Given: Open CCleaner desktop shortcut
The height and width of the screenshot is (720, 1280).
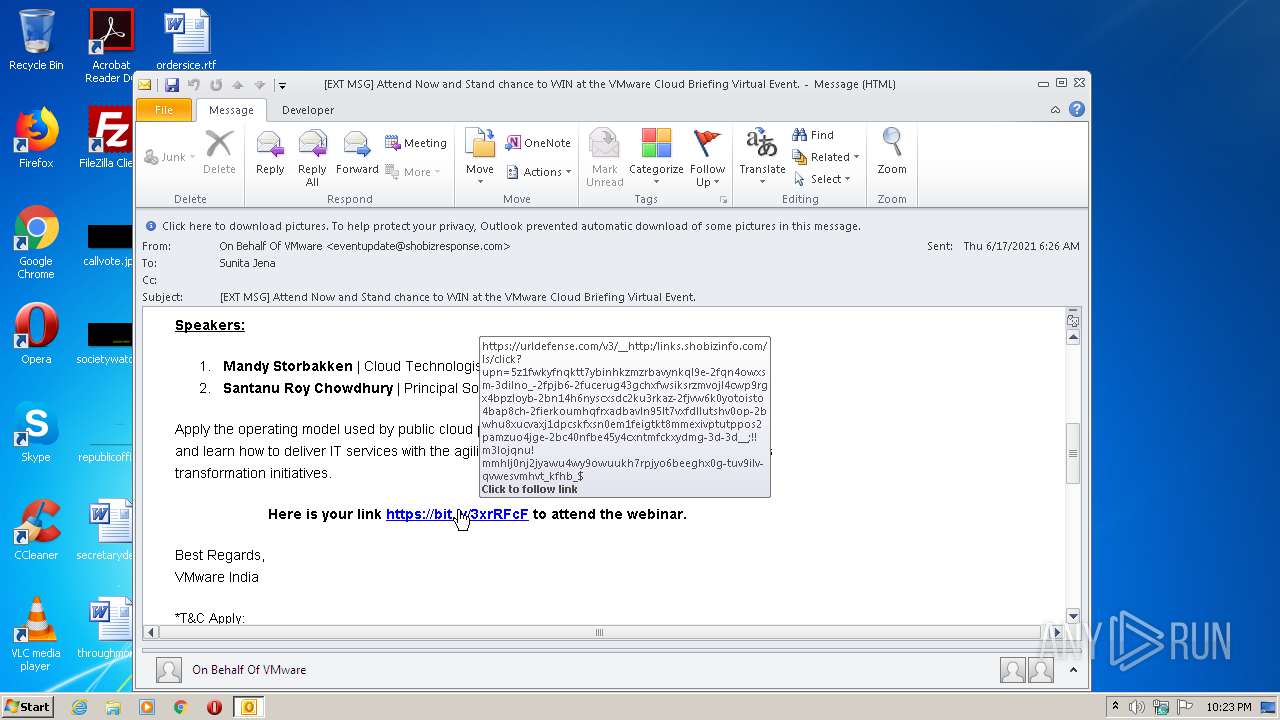Looking at the screenshot, I should (36, 530).
